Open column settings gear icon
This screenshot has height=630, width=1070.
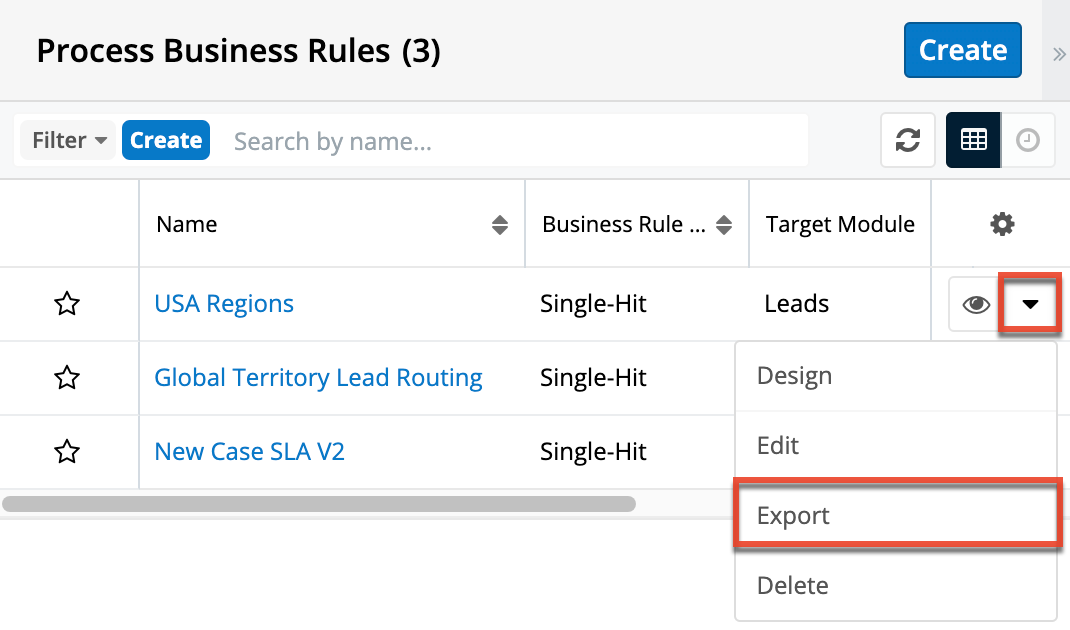pos(1001,225)
